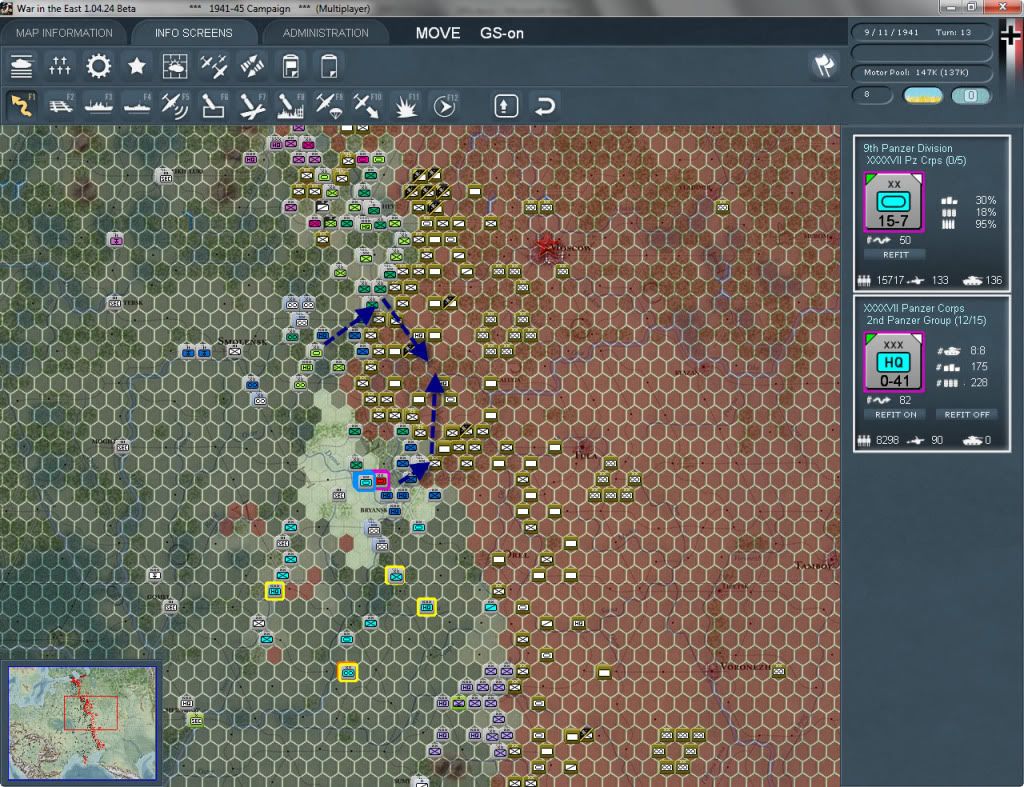Click the 15717 men count for 9th Panzer
Screen dimensions: 1024x787
coord(890,281)
